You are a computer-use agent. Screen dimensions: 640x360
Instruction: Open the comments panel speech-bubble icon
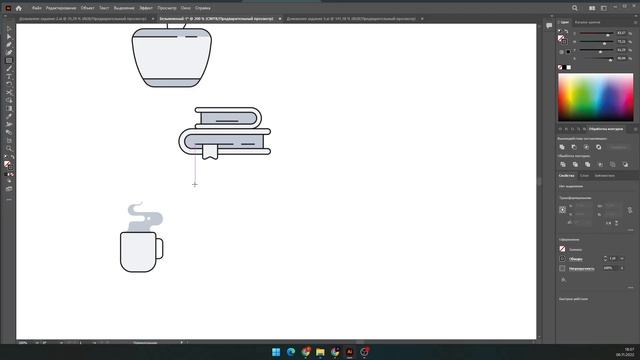click(549, 25)
